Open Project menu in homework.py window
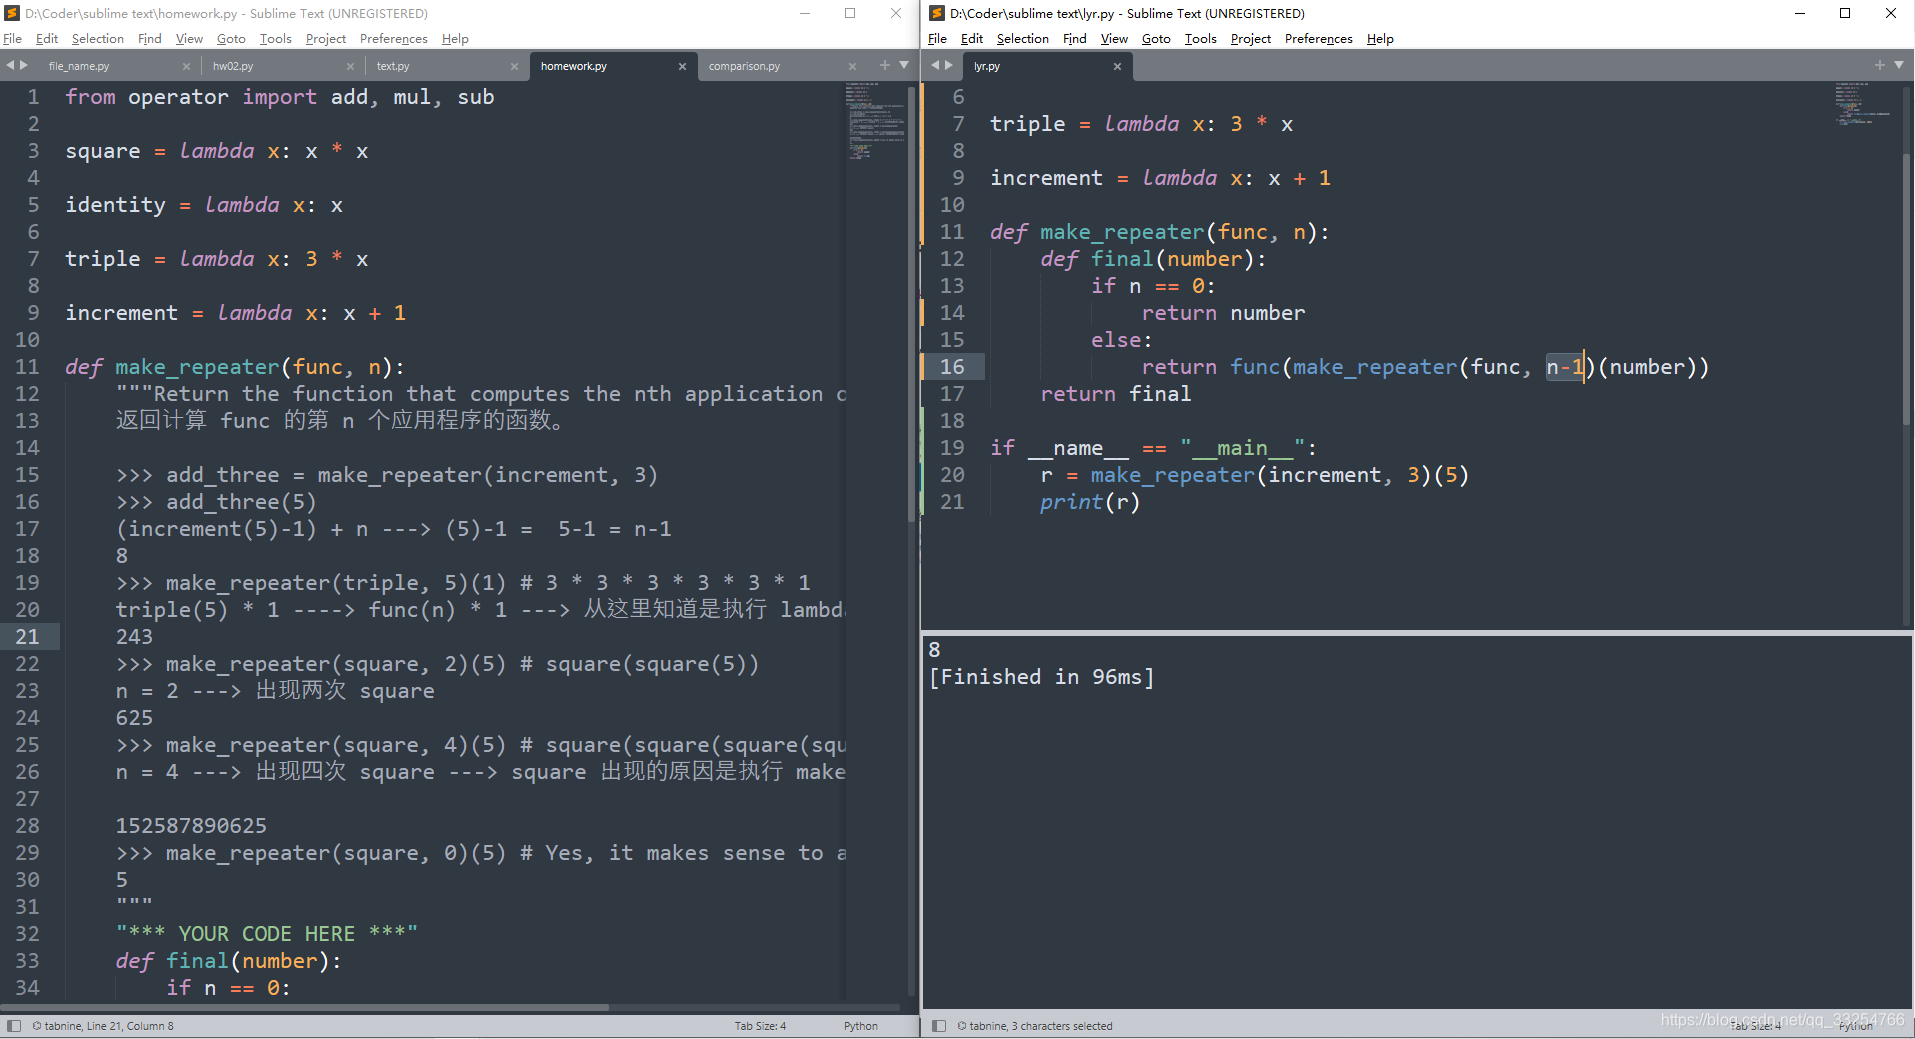Image resolution: width=1915 pixels, height=1039 pixels. point(326,39)
